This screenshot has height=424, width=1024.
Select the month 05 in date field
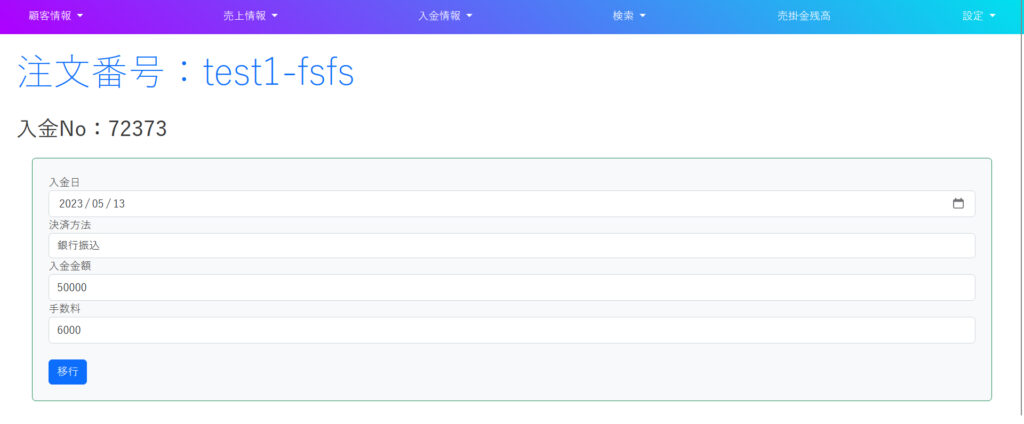[98, 204]
